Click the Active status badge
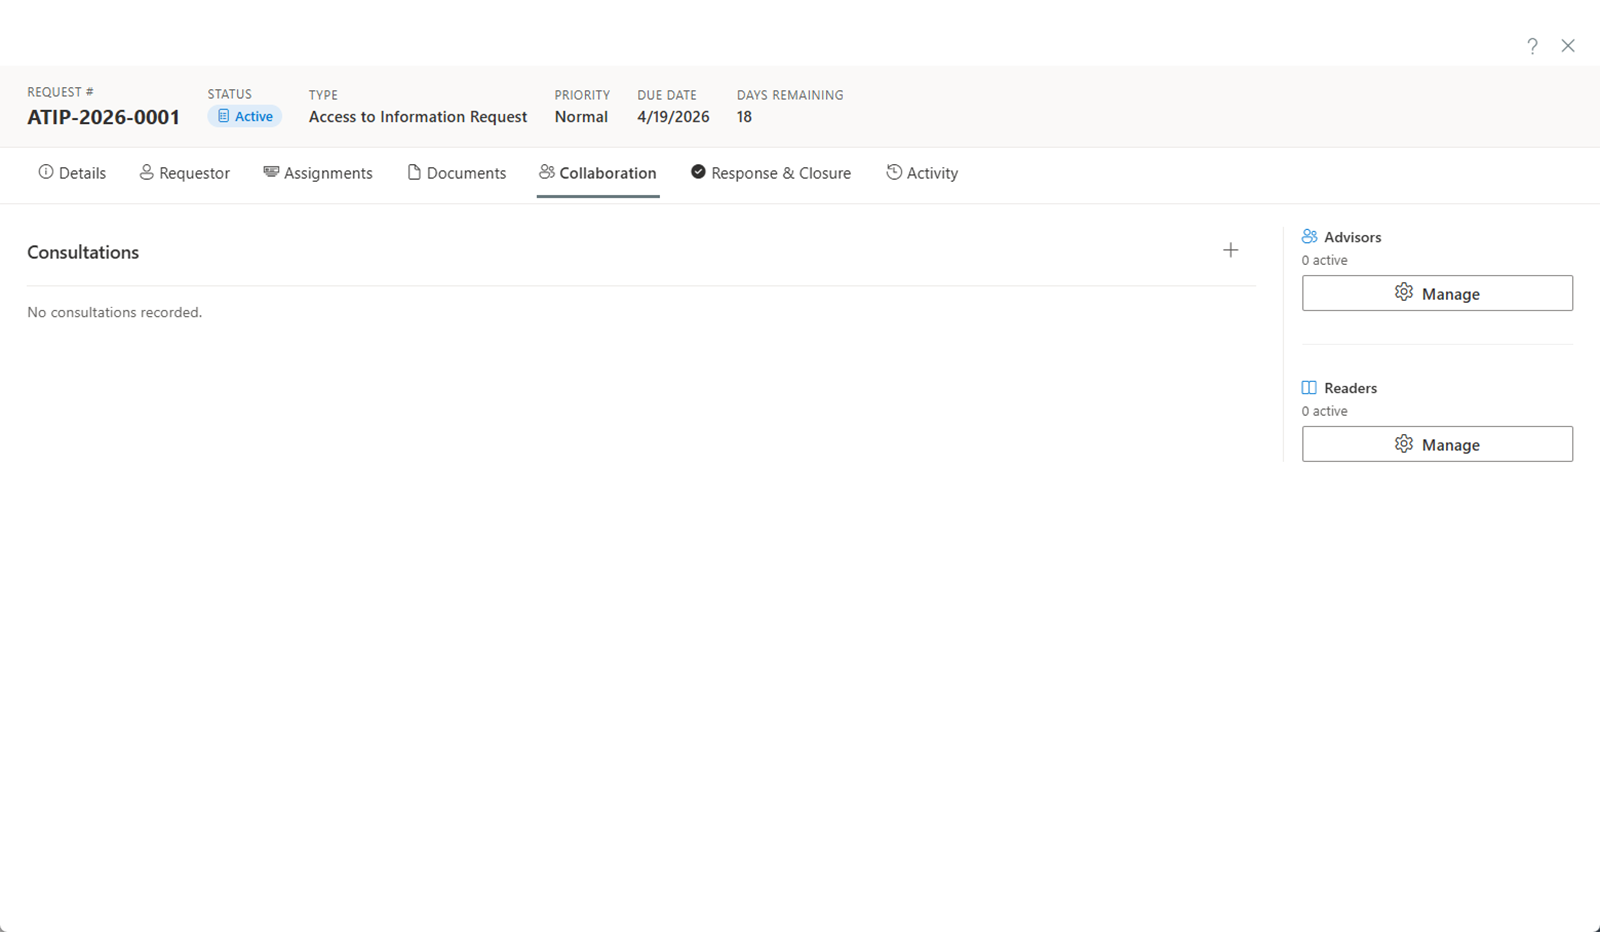Screen dimensions: 1600x932 [x=244, y=115]
